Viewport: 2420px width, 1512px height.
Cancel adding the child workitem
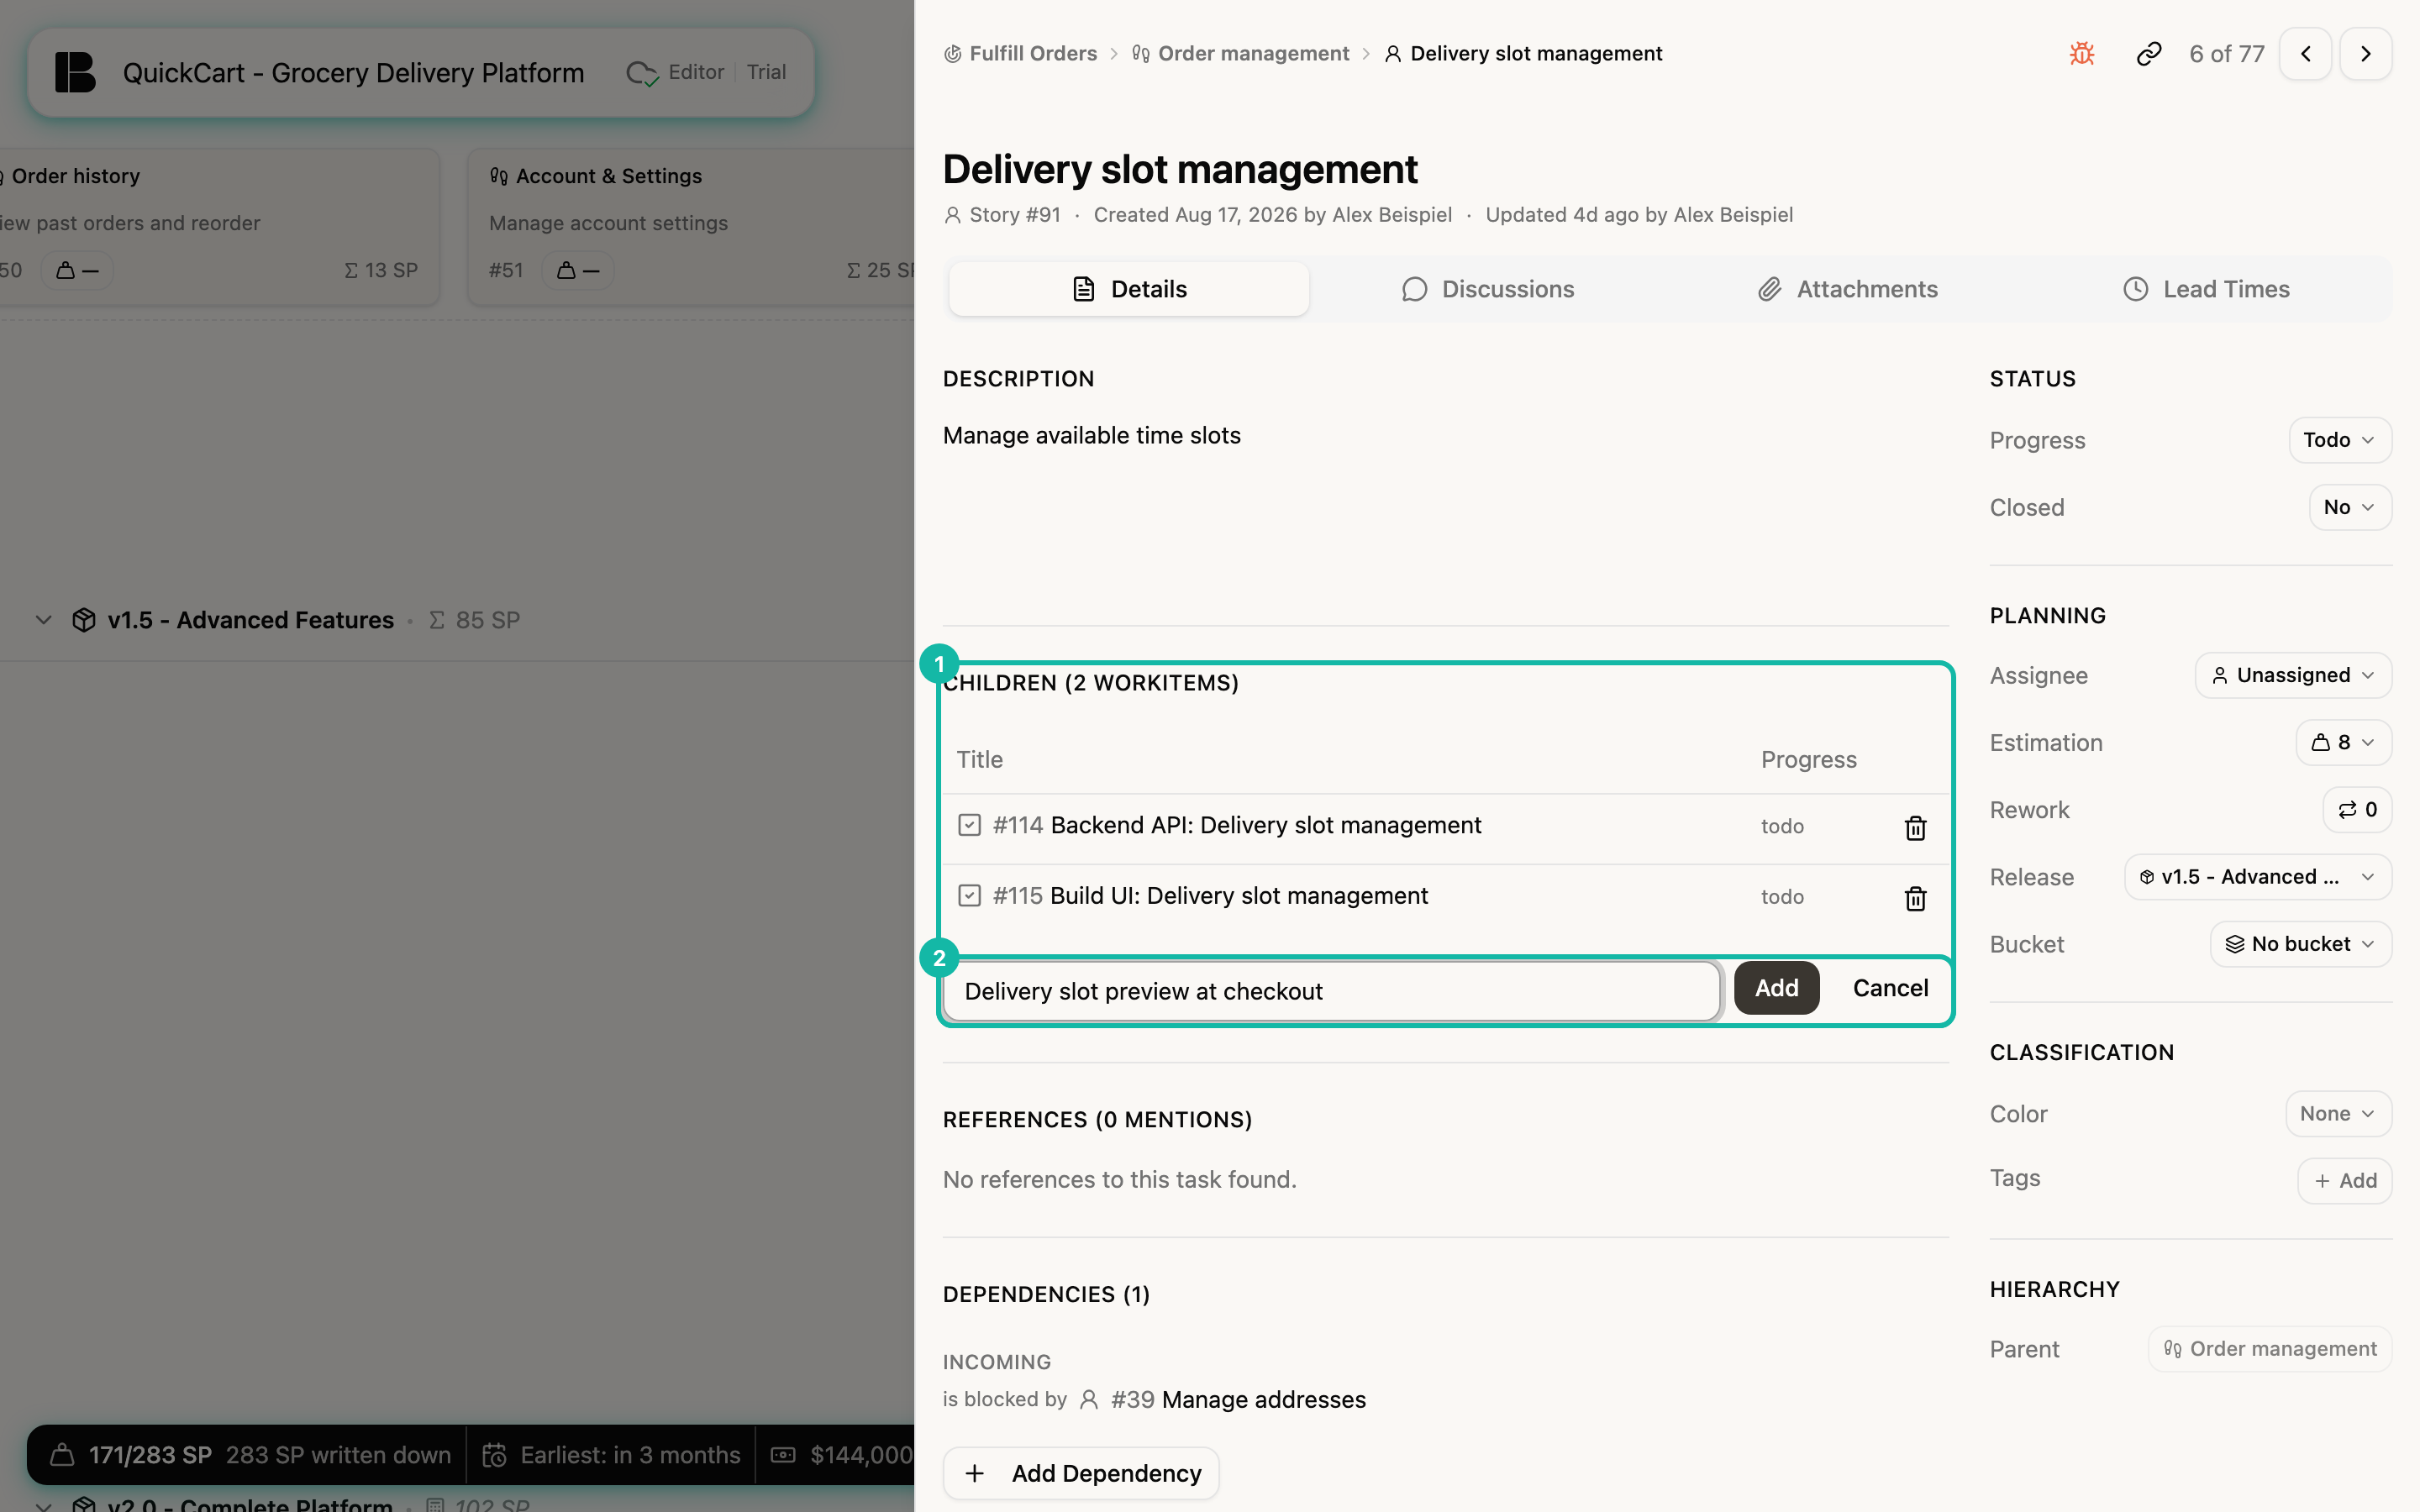point(1890,988)
